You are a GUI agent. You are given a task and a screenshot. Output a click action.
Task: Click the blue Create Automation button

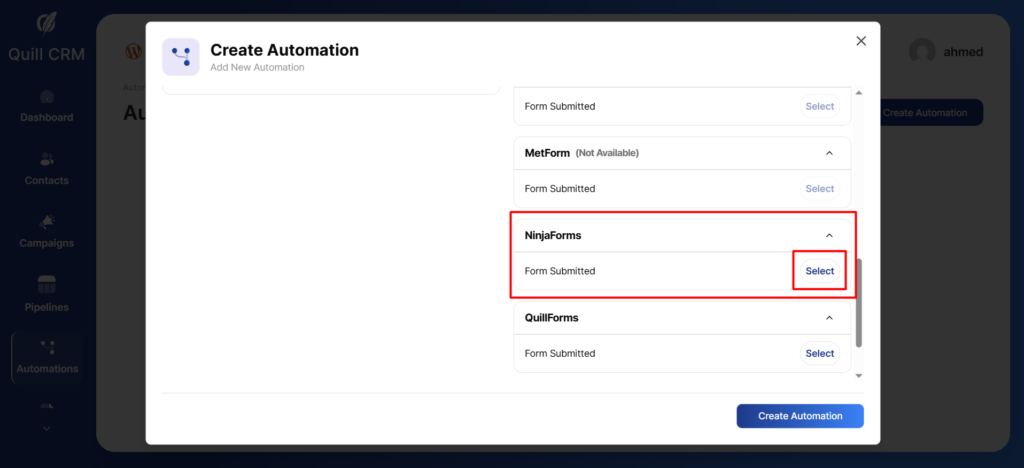coord(800,416)
